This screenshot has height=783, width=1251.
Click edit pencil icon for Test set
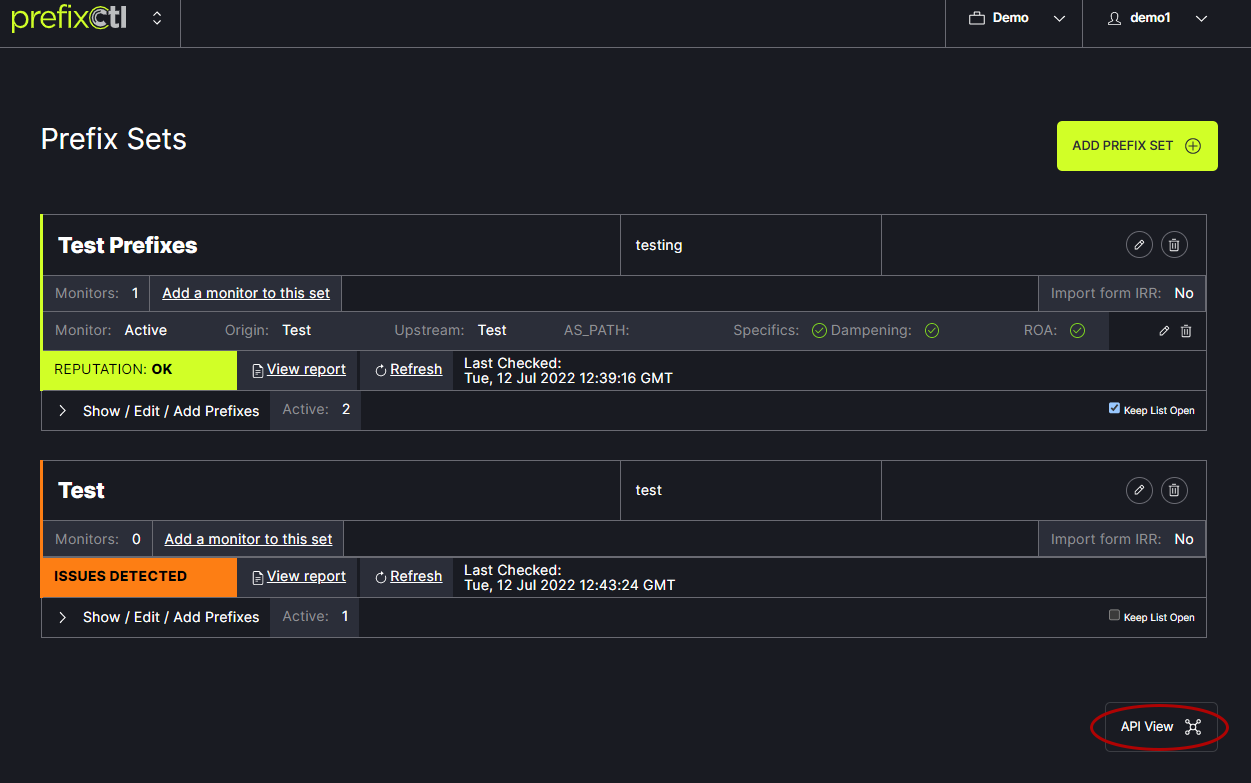[1139, 490]
